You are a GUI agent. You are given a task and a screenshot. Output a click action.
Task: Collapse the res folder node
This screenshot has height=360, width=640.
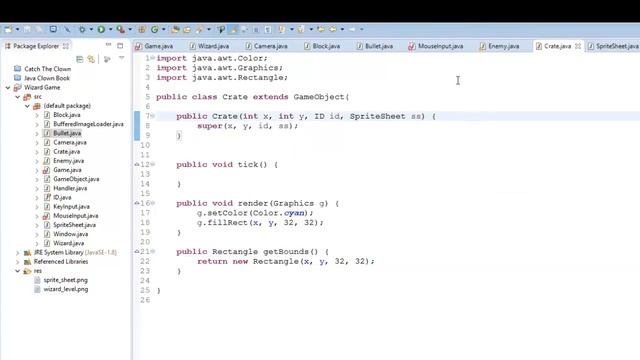(18, 271)
